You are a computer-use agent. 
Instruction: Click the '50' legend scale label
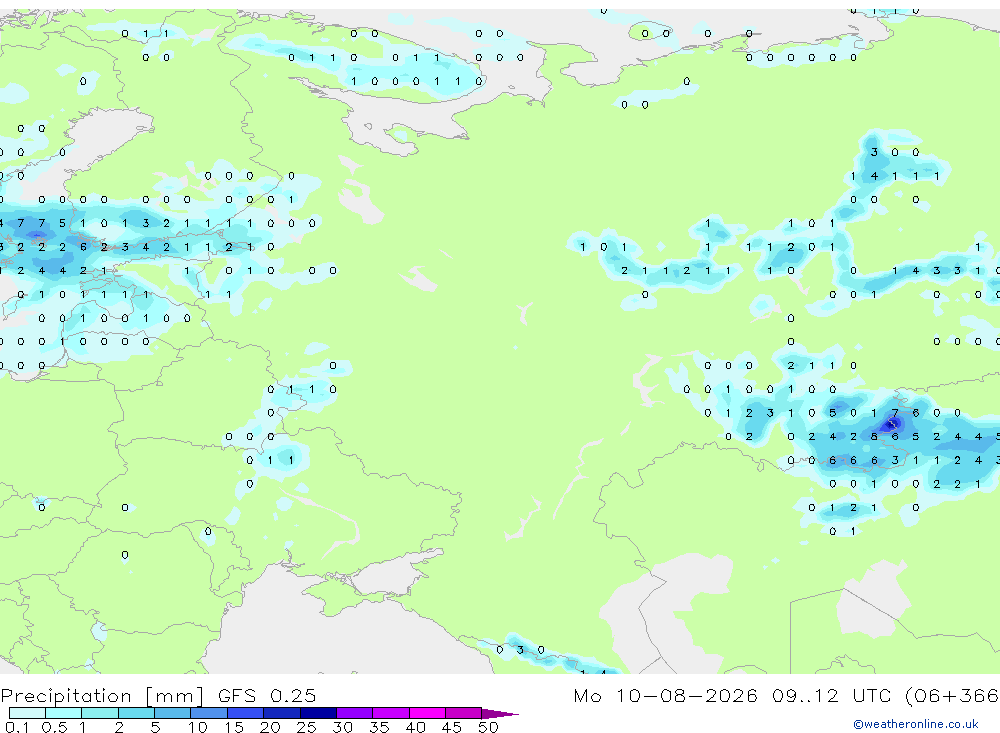488,727
